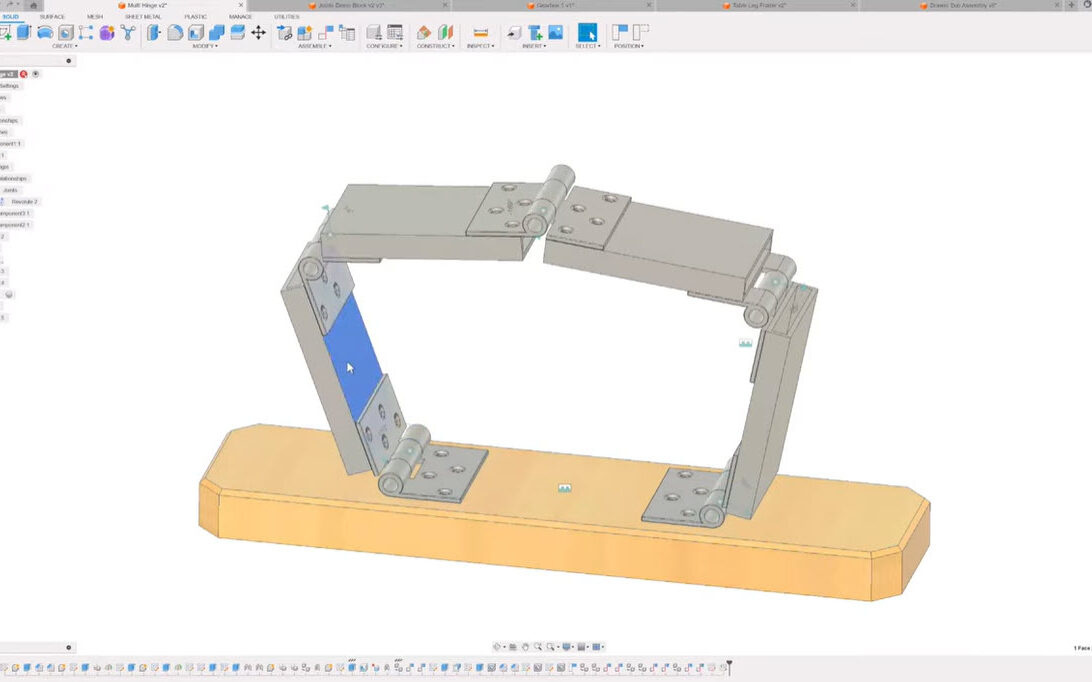Select Revolute 2 joint in browser
1092x682 pixels.
tap(24, 201)
